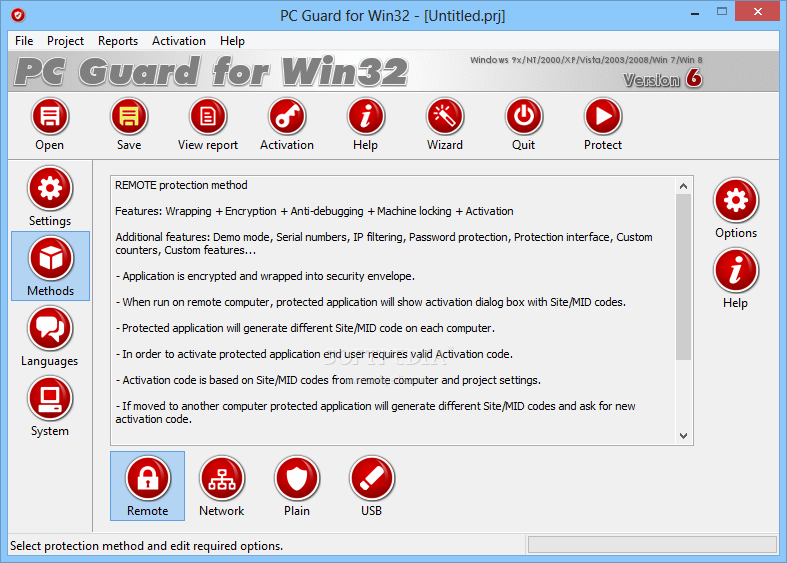Choose the Remote protection method
The height and width of the screenshot is (563, 787).
[x=148, y=486]
